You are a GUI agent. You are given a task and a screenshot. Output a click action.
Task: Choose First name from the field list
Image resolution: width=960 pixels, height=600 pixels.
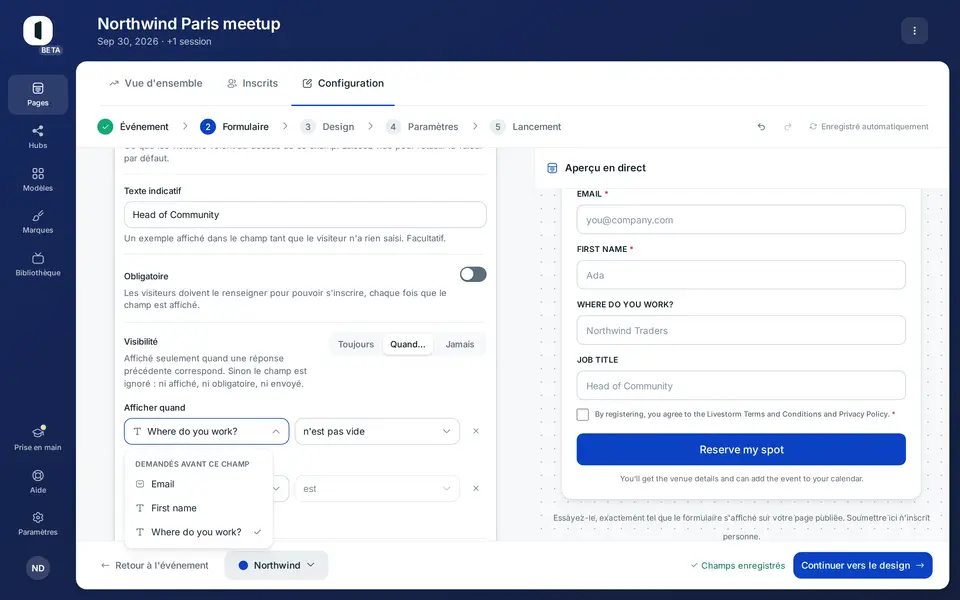[198, 508]
